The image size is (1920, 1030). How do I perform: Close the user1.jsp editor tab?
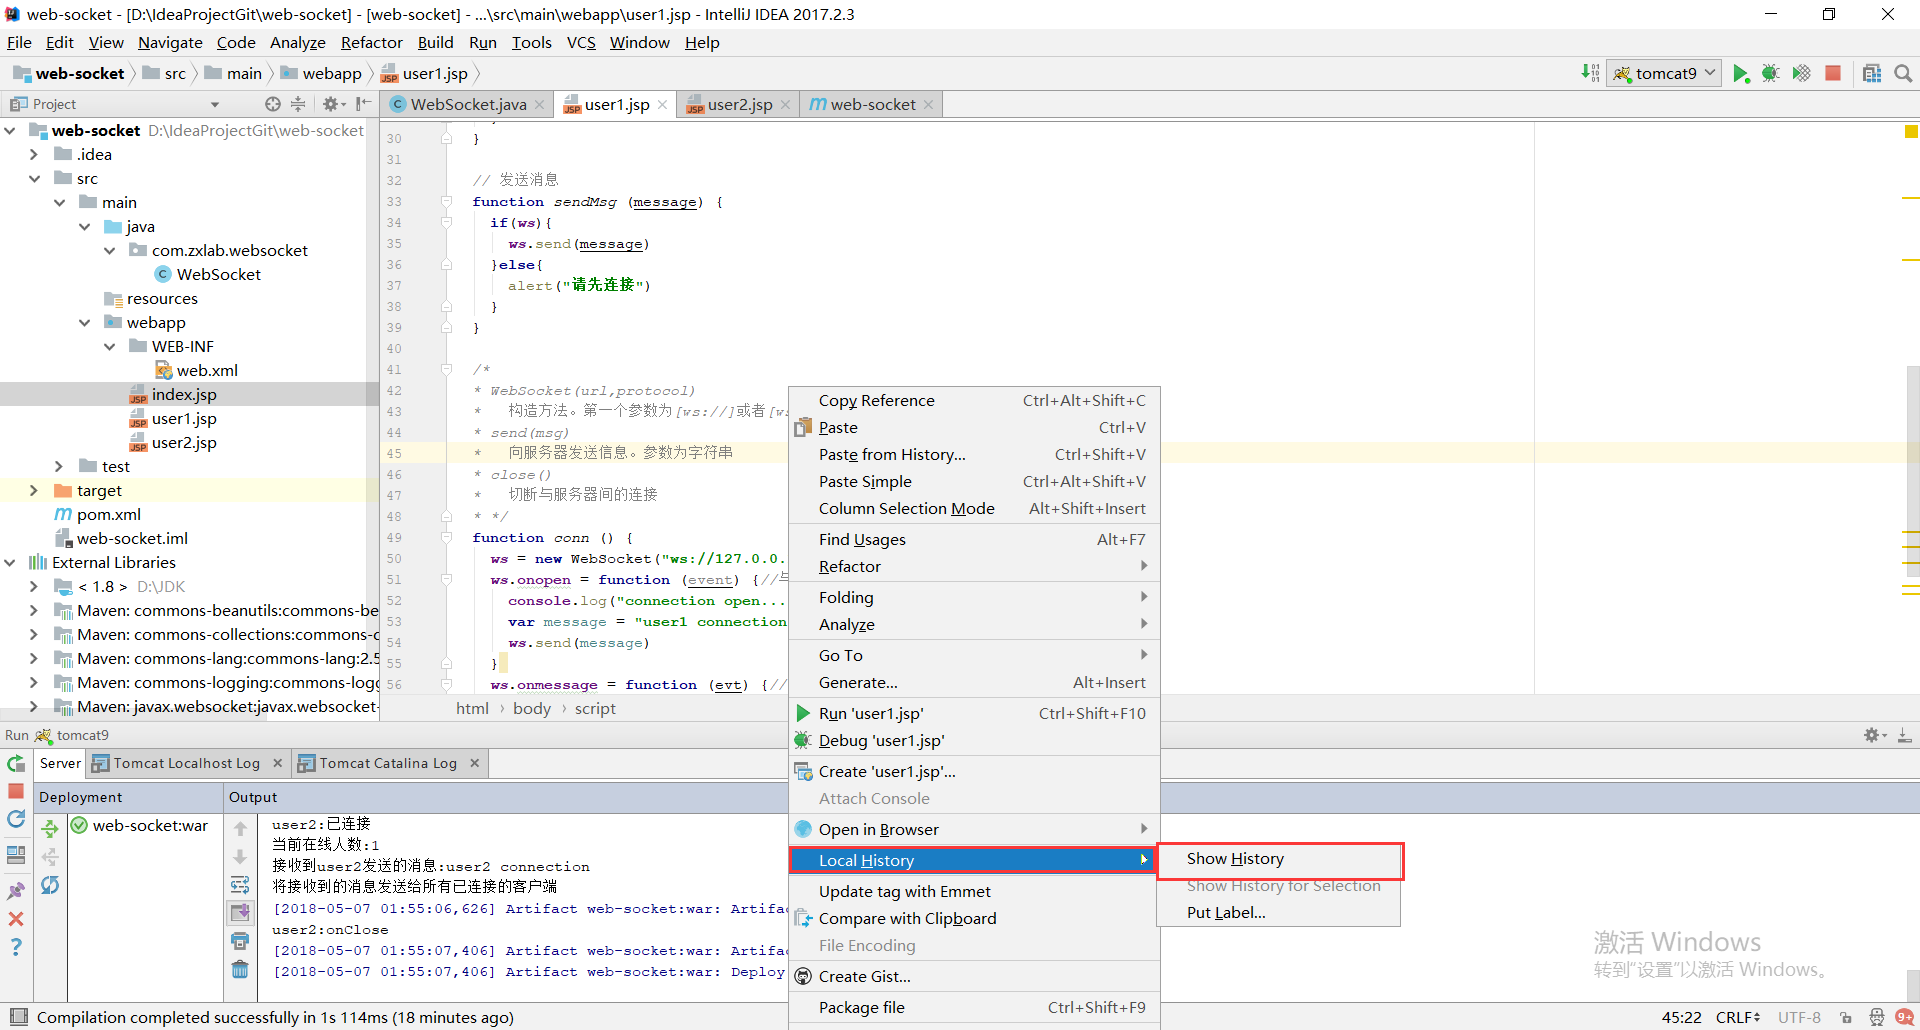click(x=662, y=104)
